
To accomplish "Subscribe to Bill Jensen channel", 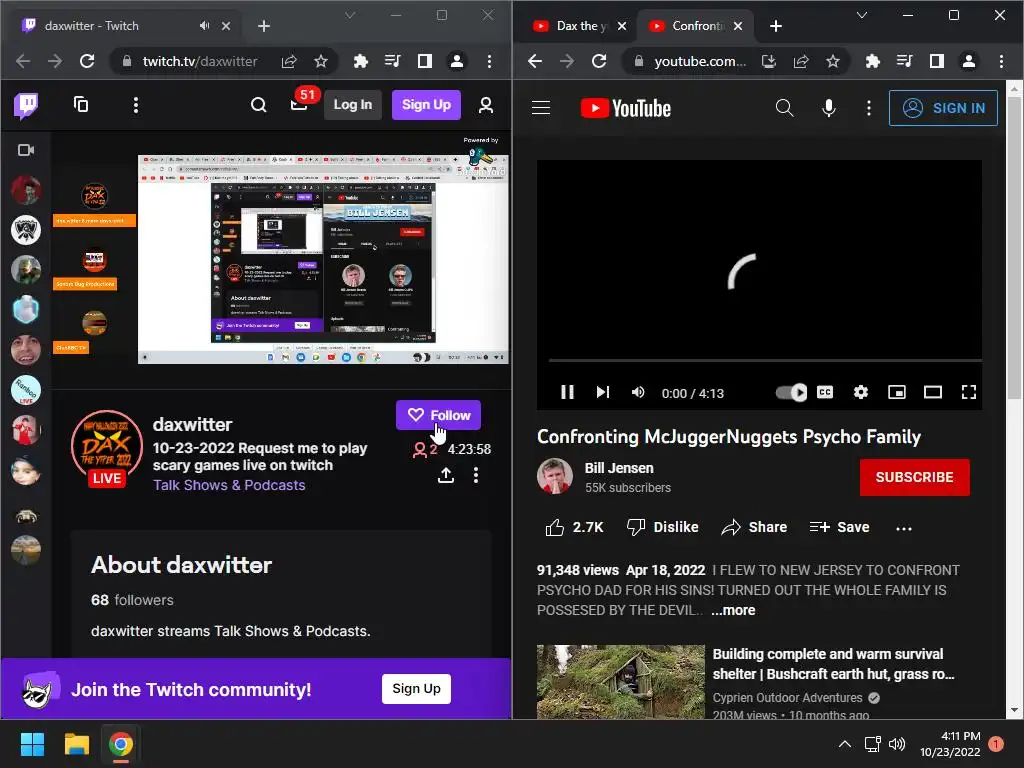I will (914, 477).
